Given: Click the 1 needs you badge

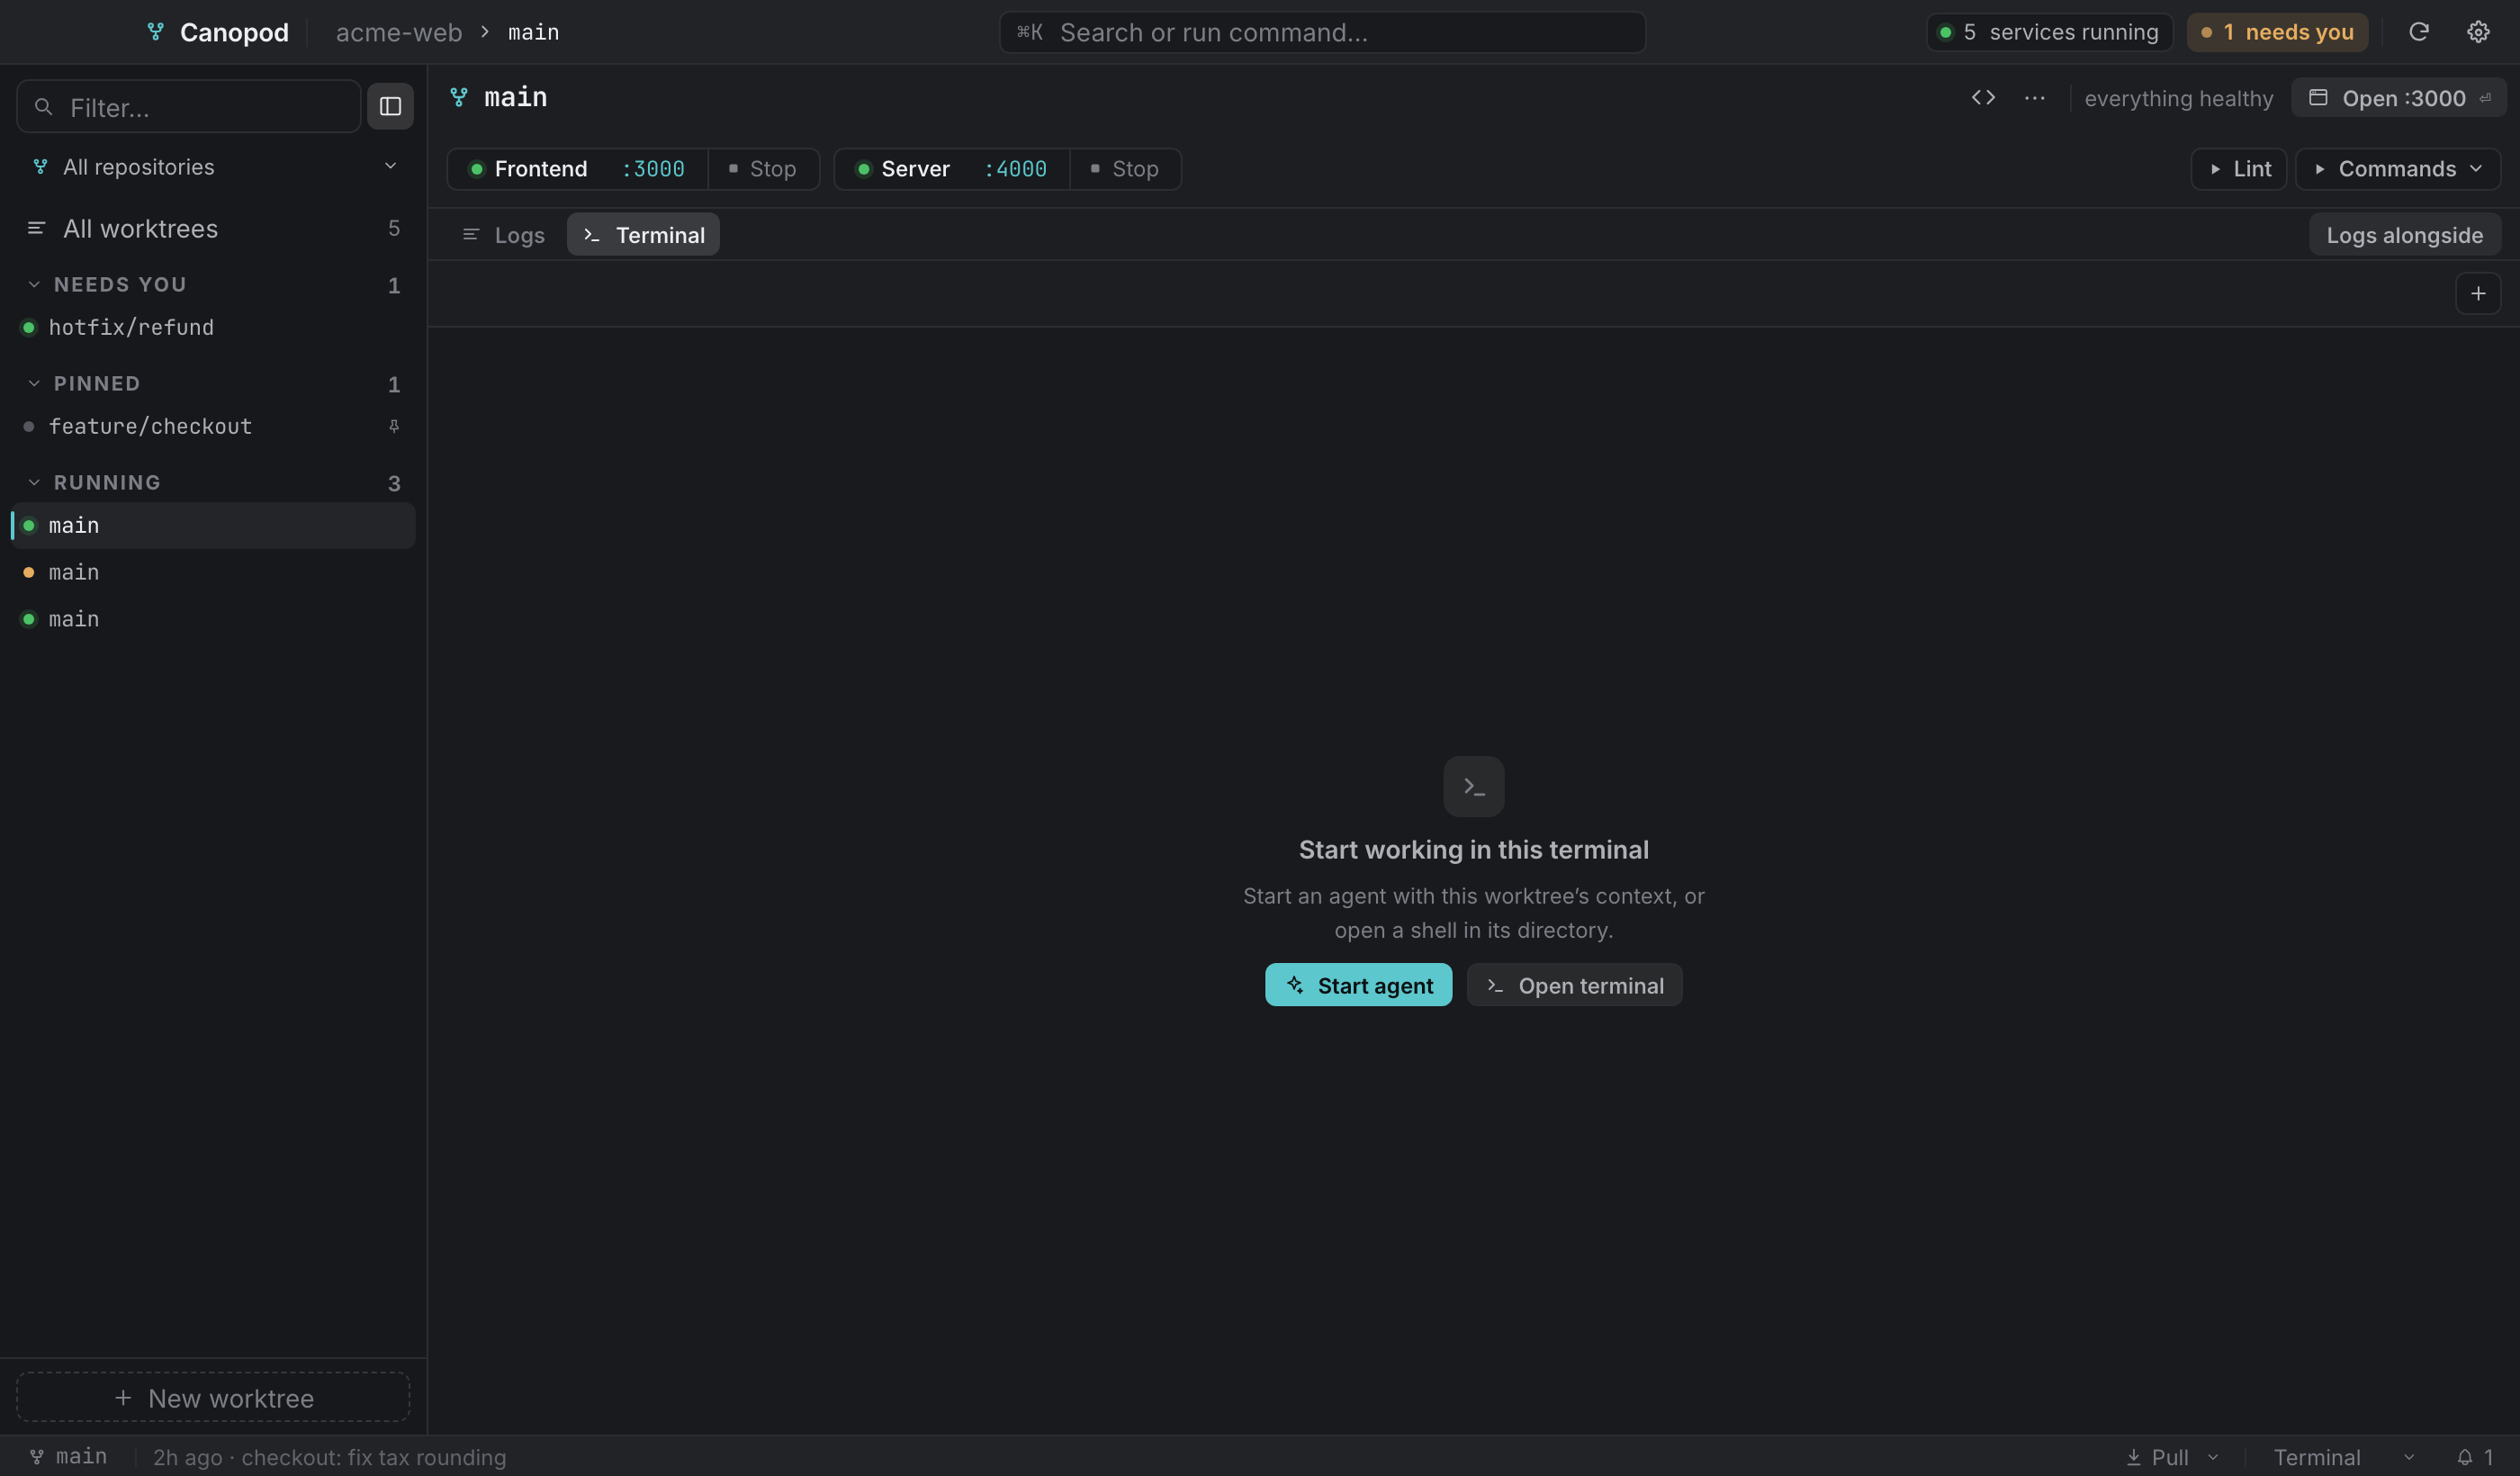Looking at the screenshot, I should tap(2277, 32).
